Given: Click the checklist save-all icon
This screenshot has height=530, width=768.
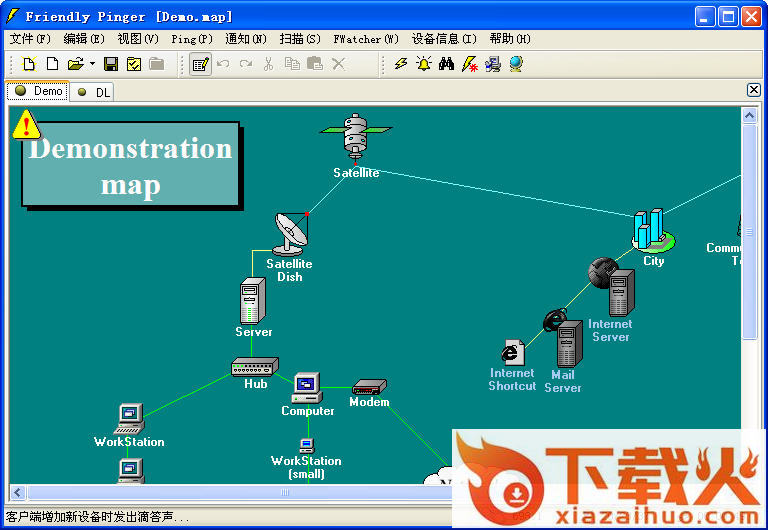Looking at the screenshot, I should coord(134,64).
